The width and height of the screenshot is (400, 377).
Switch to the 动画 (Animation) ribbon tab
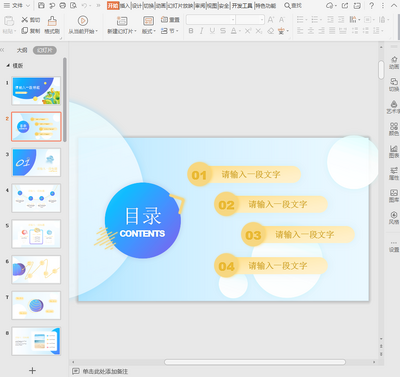point(161,6)
